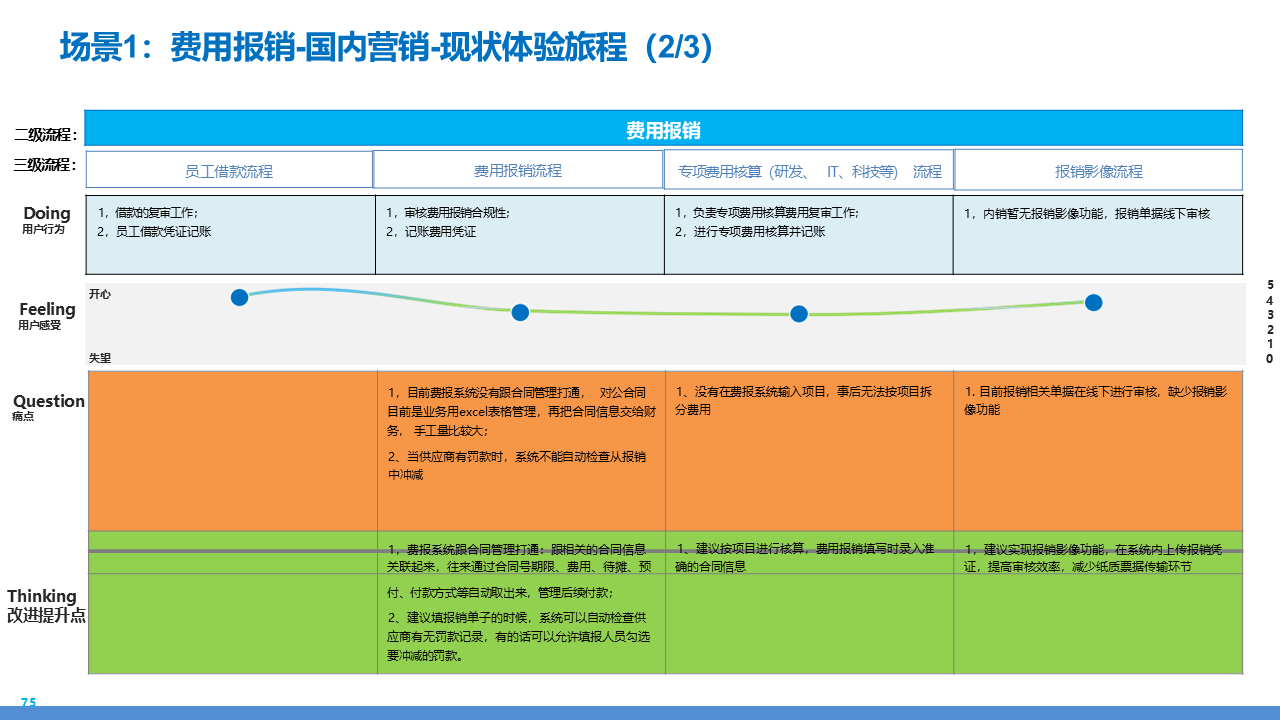Select the feeling dot for 报销影像流程
The height and width of the screenshot is (720, 1280).
1094,302
